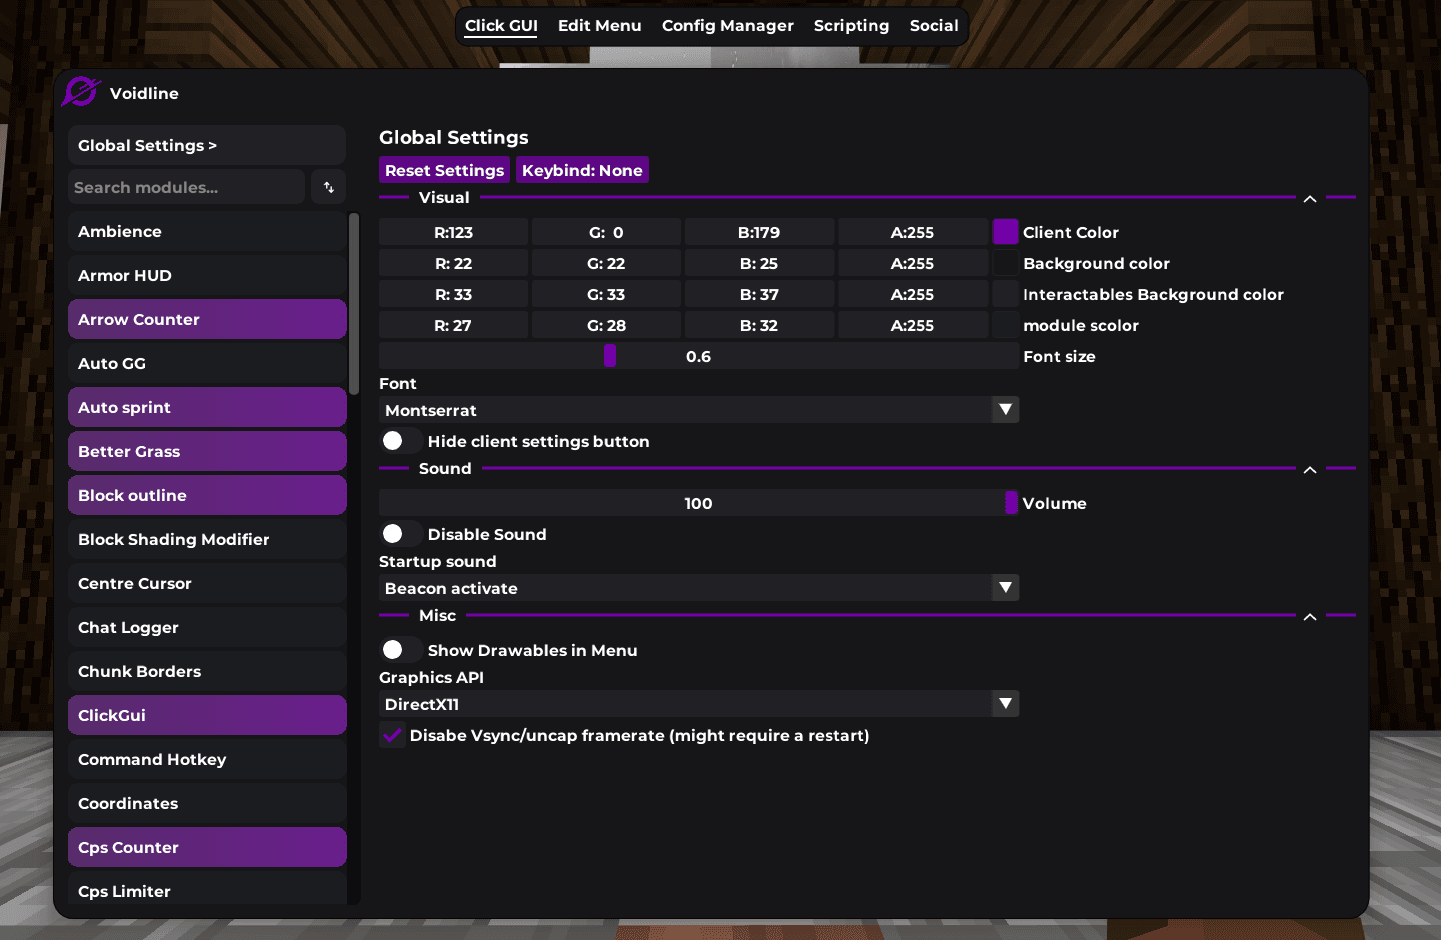This screenshot has height=940, width=1441.
Task: Click the Client Color B:179 field
Action: pos(759,232)
